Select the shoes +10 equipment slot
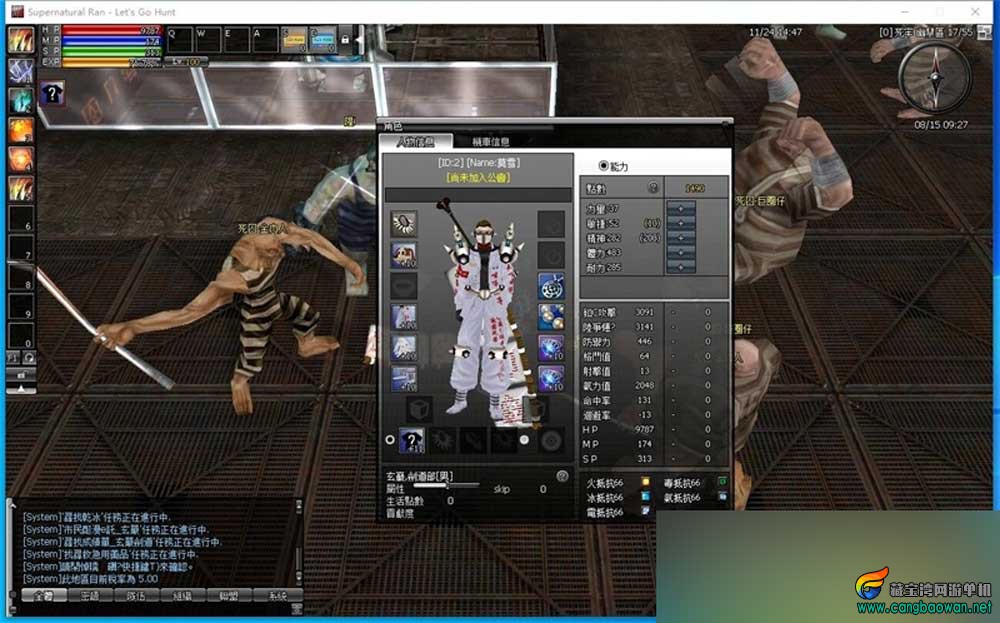Image resolution: width=1000 pixels, height=623 pixels. 404,378
